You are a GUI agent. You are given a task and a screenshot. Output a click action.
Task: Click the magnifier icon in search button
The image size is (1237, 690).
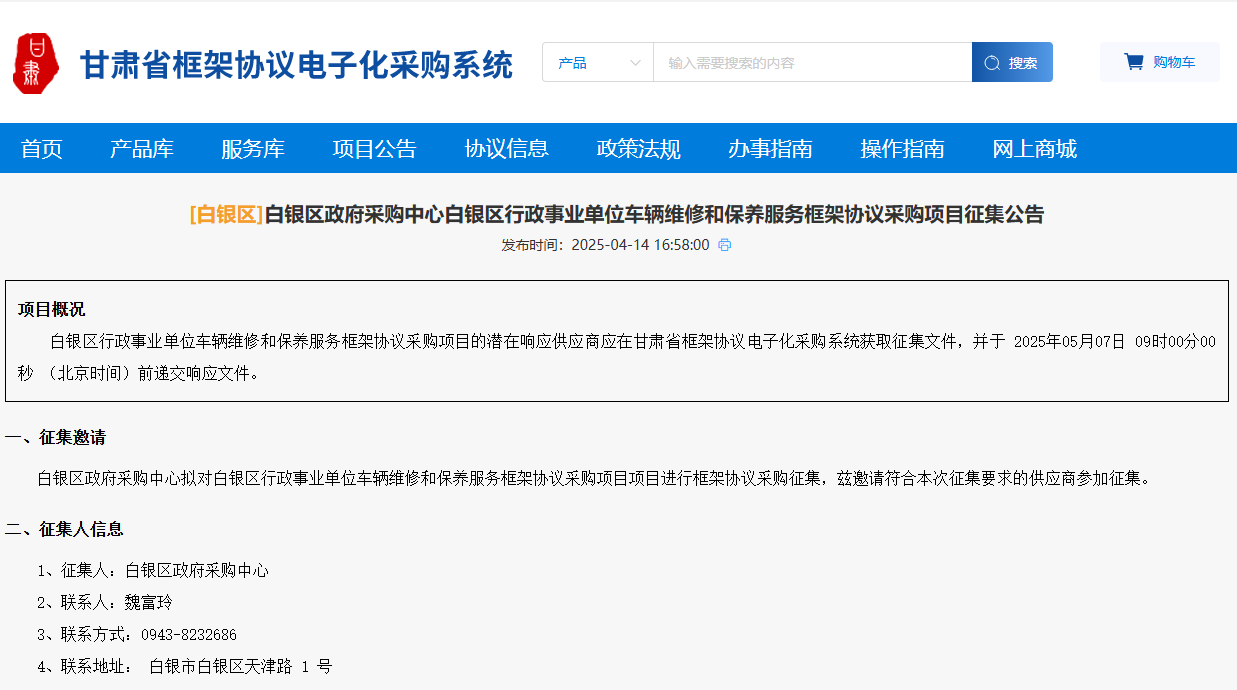click(991, 61)
